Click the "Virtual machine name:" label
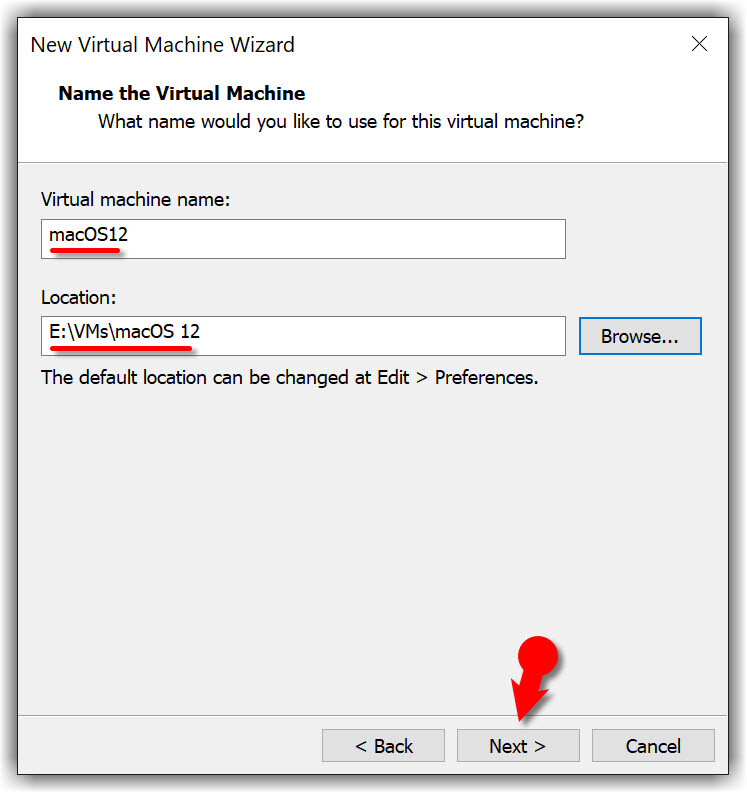This screenshot has width=747, height=793. [x=135, y=200]
